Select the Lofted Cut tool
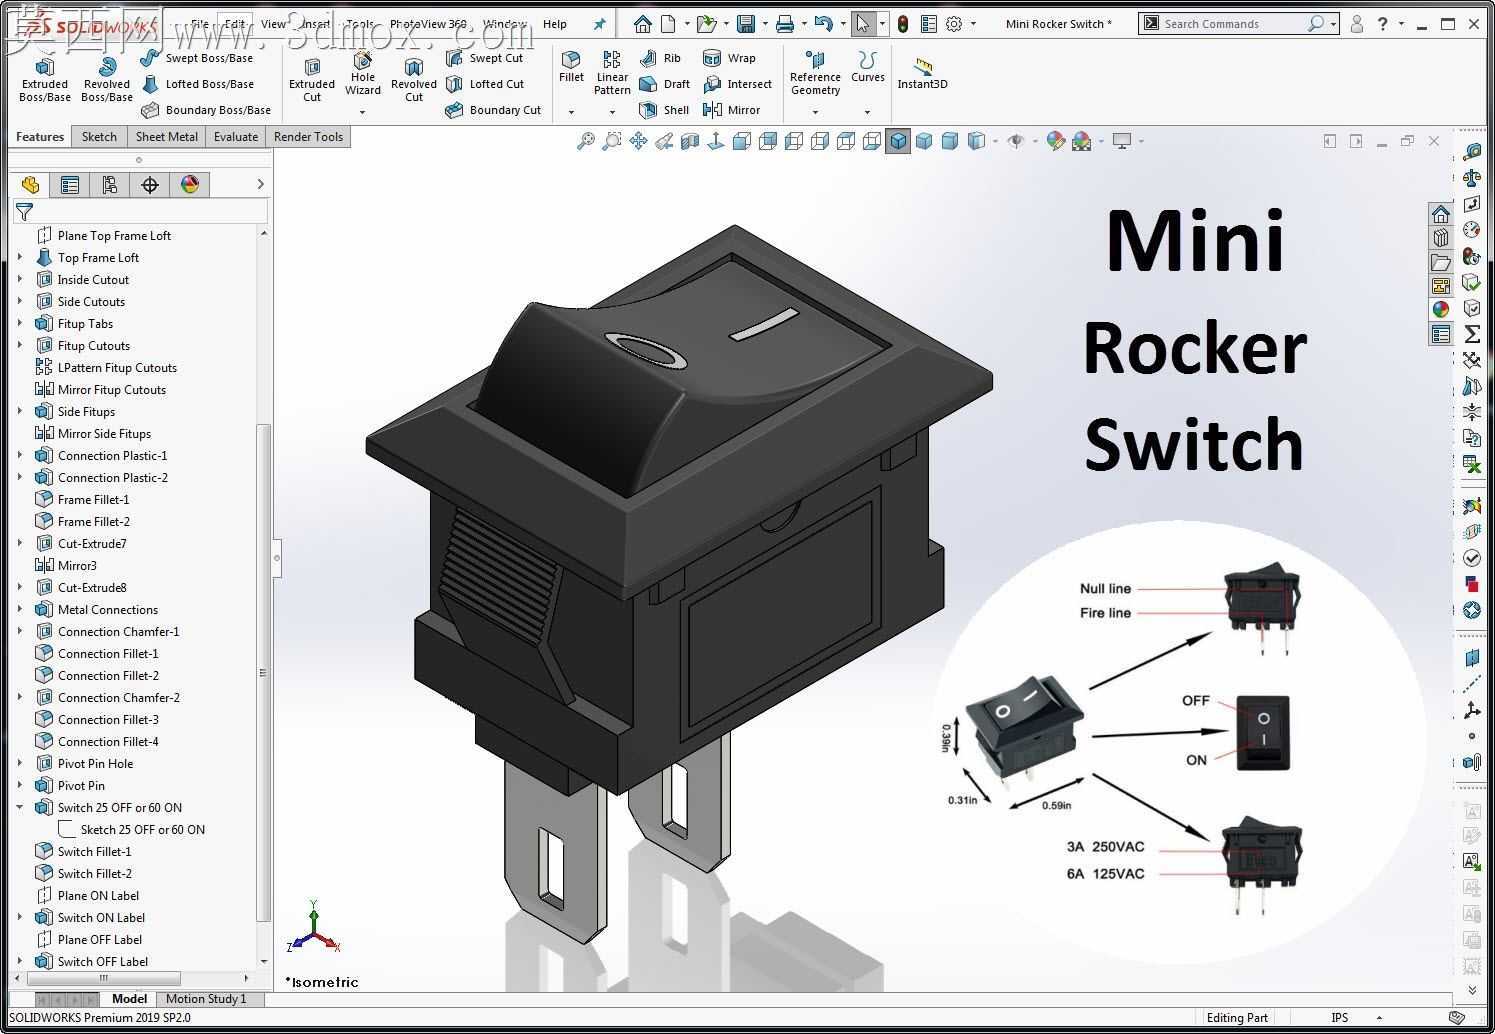This screenshot has width=1495, height=1034. [x=486, y=84]
